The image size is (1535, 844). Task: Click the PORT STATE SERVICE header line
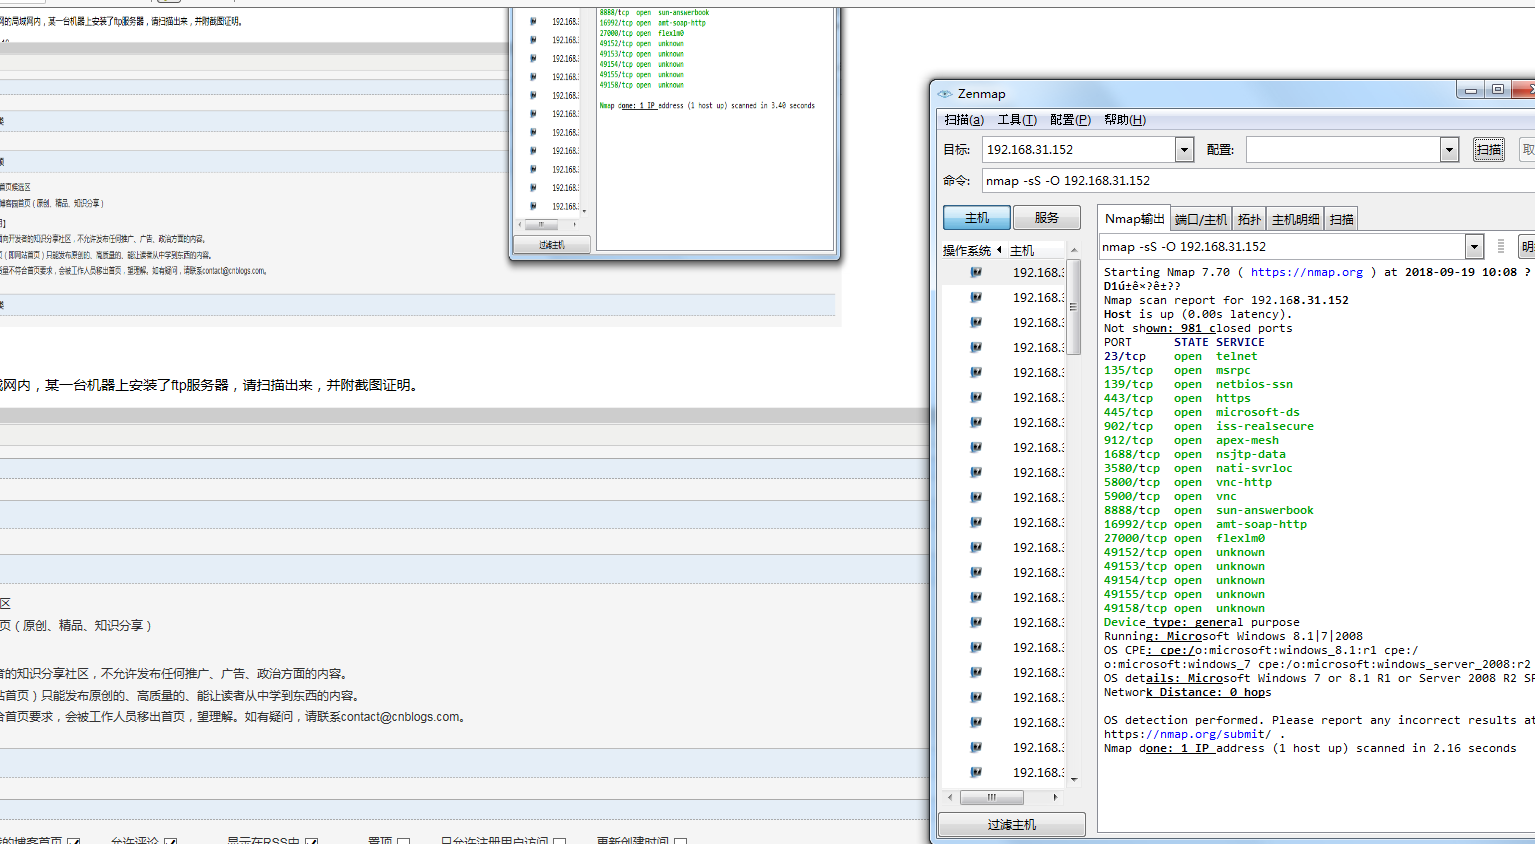point(1184,342)
